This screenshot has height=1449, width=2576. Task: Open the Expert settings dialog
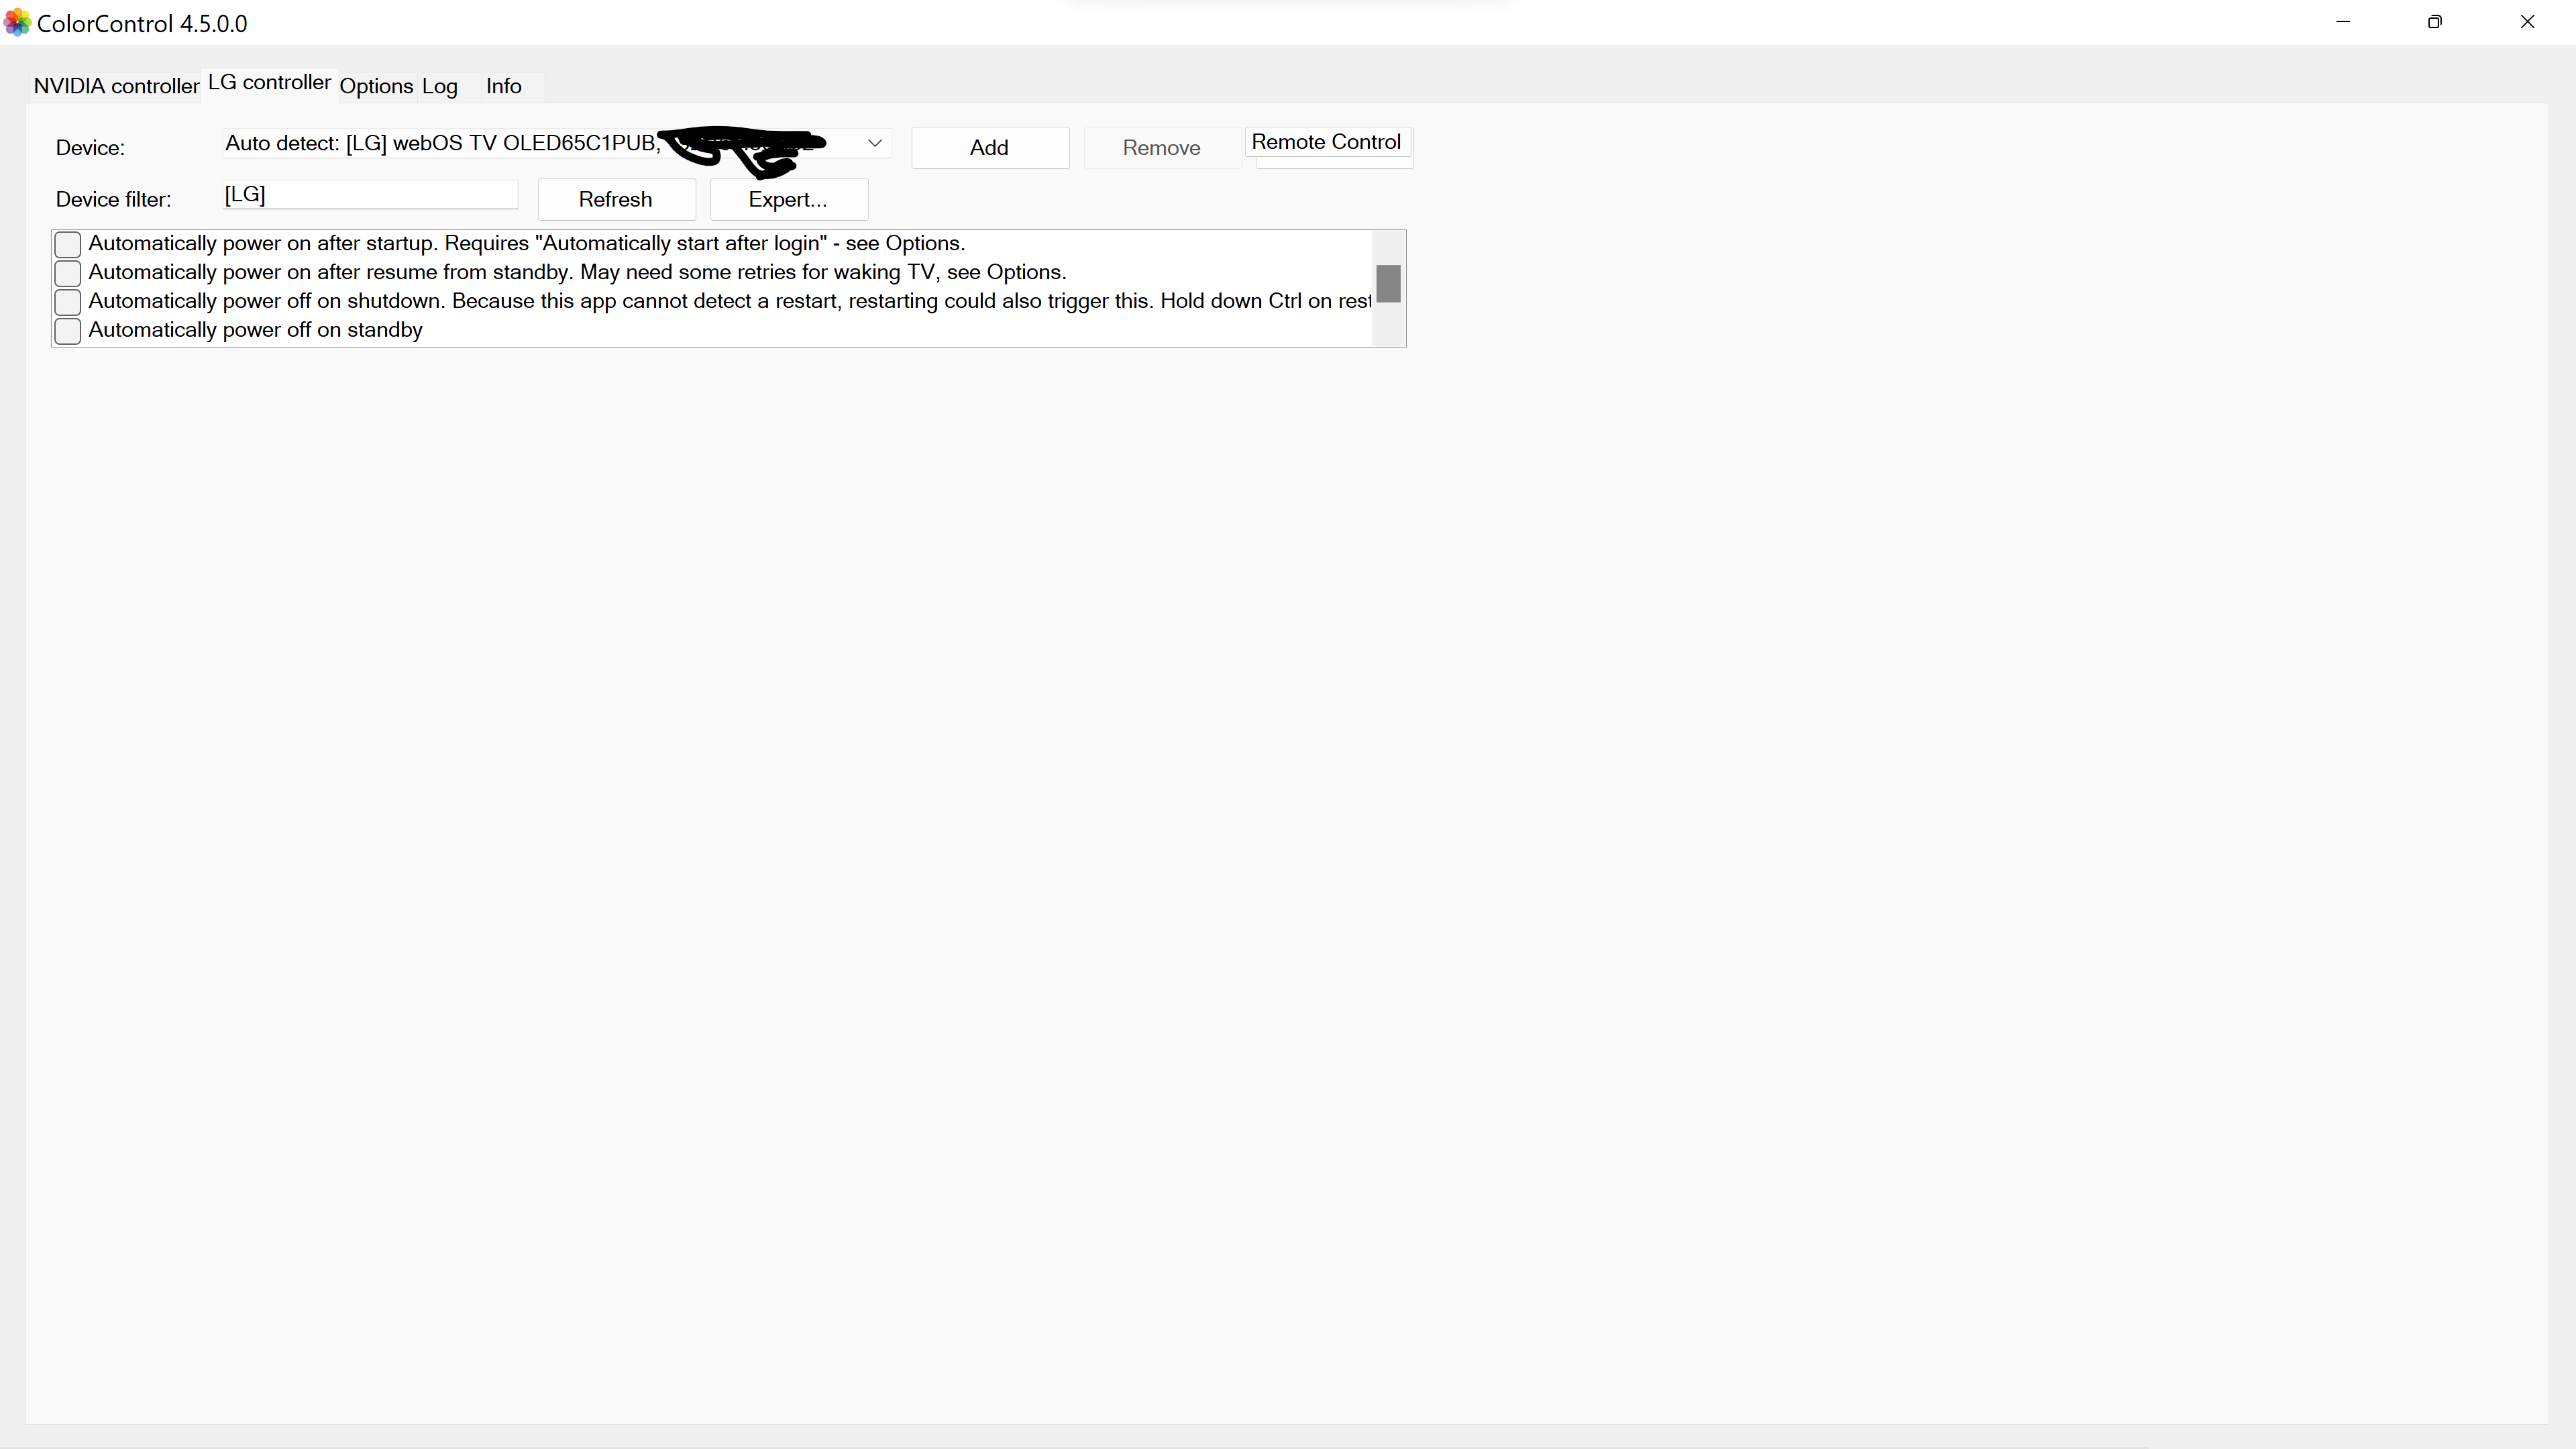point(788,199)
